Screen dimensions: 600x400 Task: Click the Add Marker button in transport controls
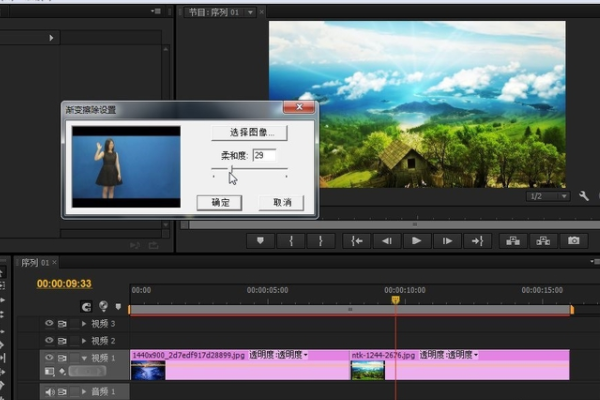(x=260, y=241)
